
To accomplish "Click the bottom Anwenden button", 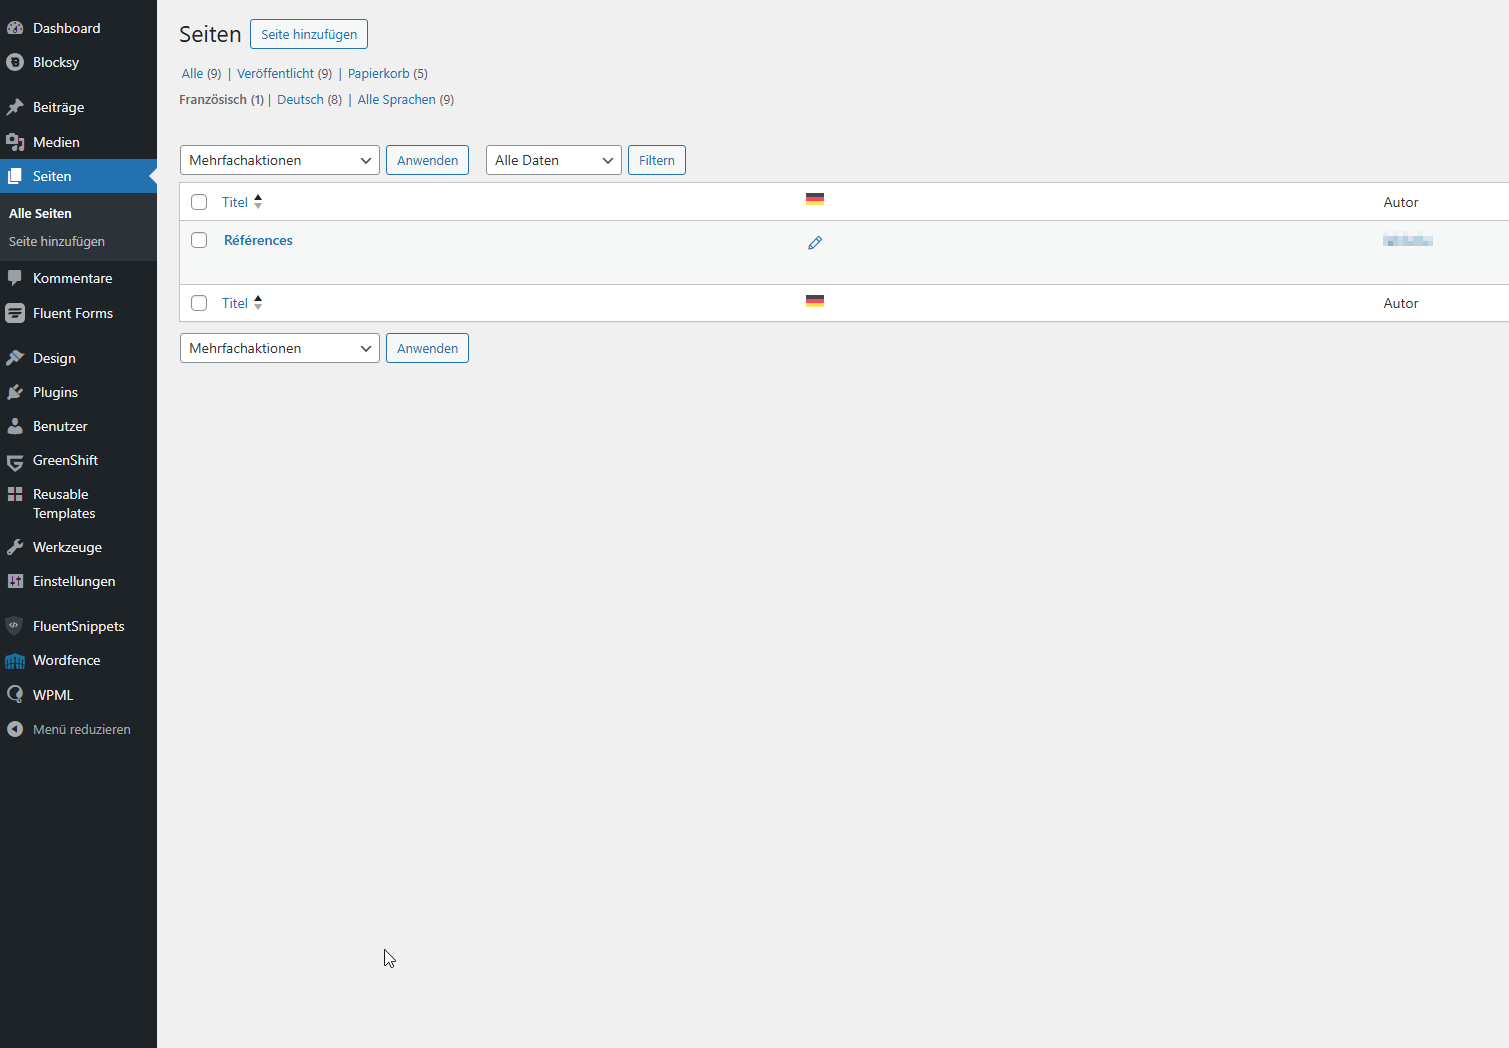I will click(427, 348).
